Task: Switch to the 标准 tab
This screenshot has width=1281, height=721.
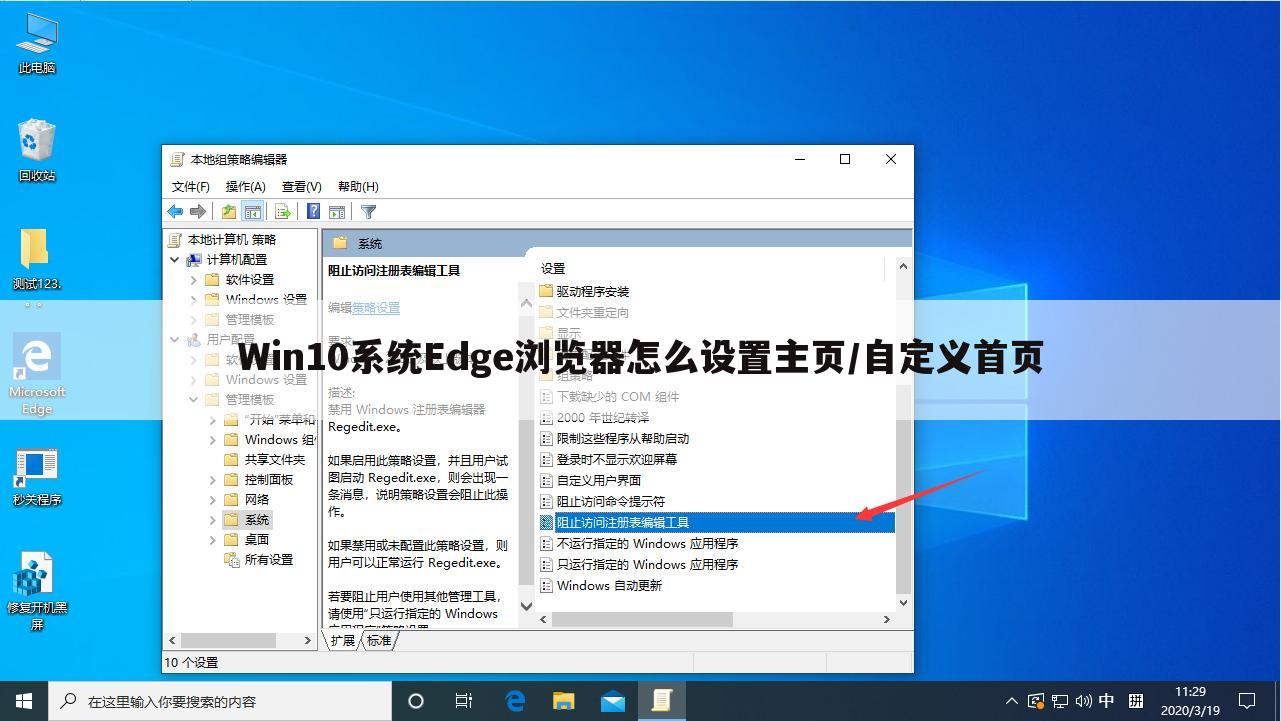Action: pyautogui.click(x=379, y=641)
